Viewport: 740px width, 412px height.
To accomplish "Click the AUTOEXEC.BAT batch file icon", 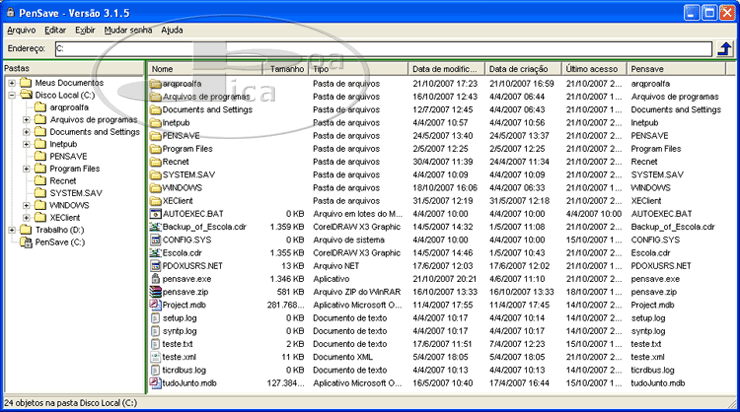I will click(x=155, y=214).
